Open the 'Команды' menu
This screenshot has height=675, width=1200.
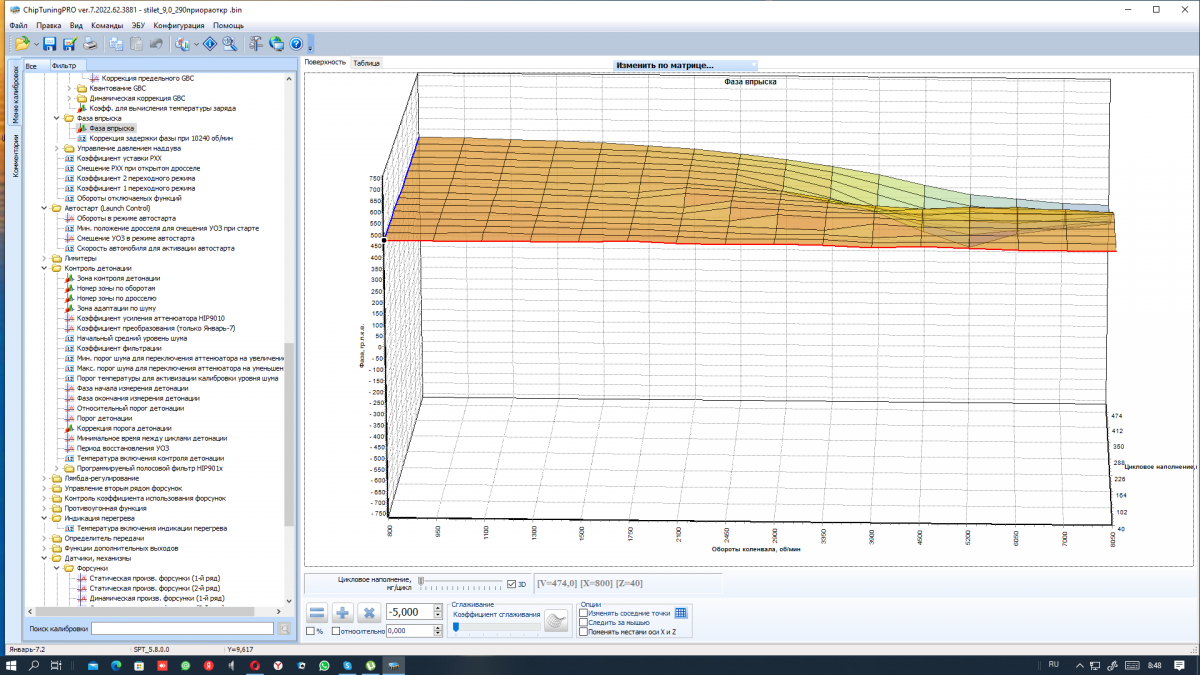pos(107,25)
